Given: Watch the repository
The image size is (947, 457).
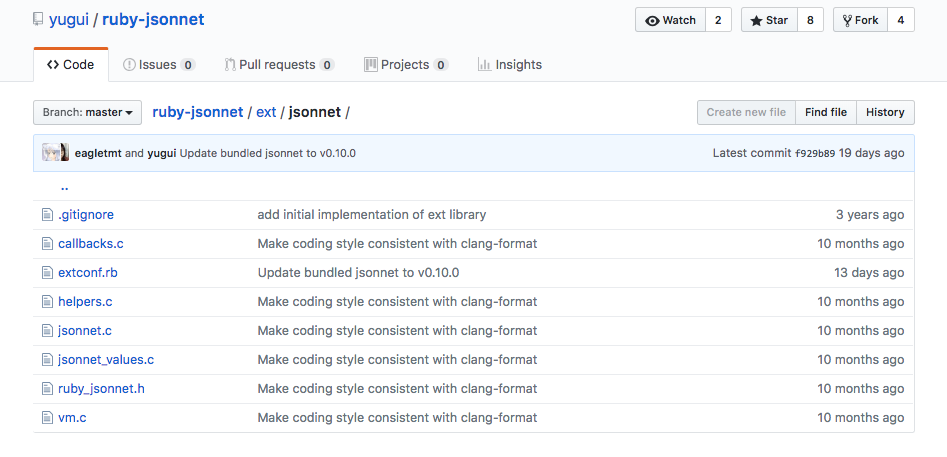Looking at the screenshot, I should pos(670,20).
